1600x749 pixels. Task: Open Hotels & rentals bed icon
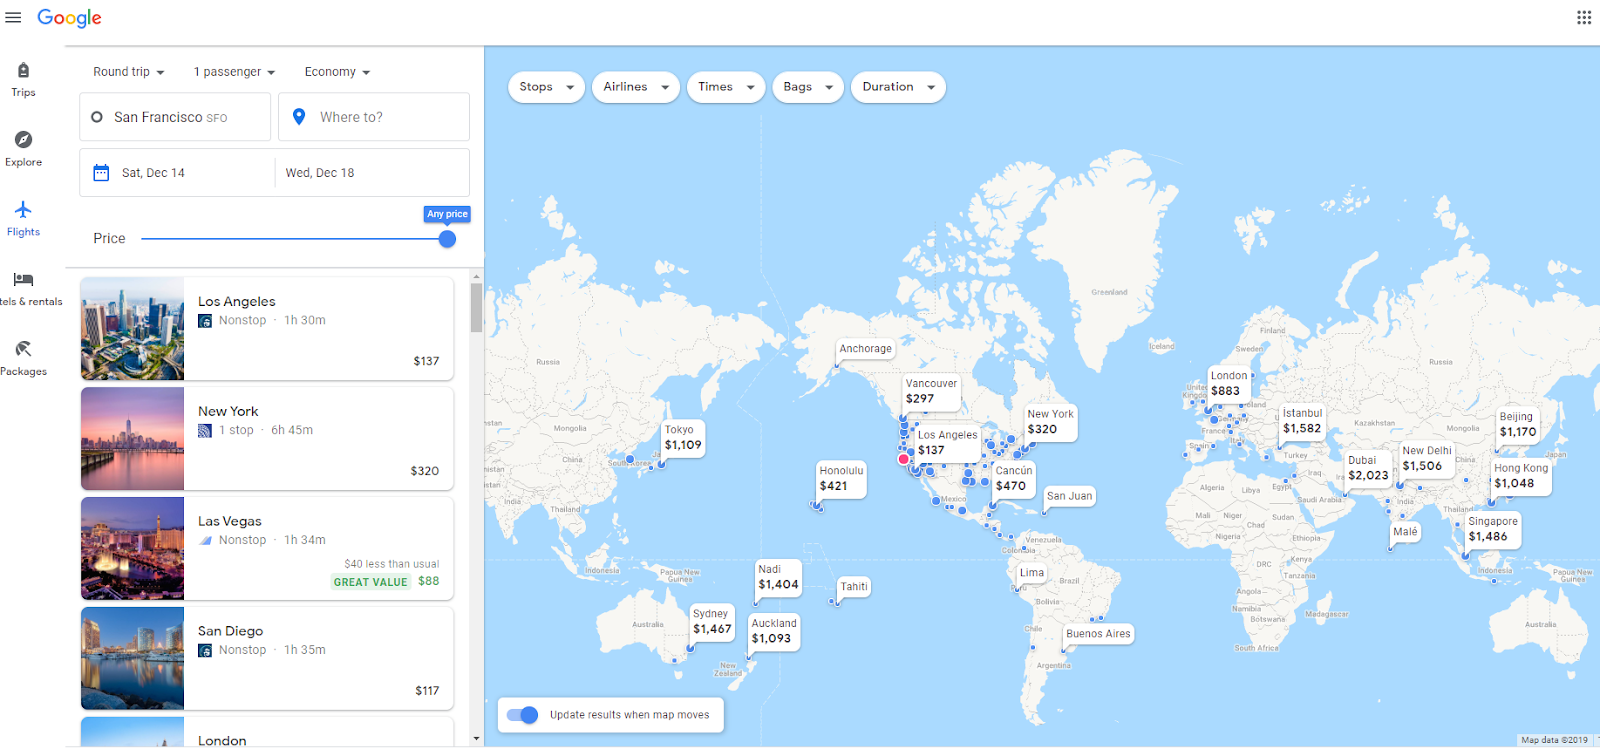tap(23, 279)
